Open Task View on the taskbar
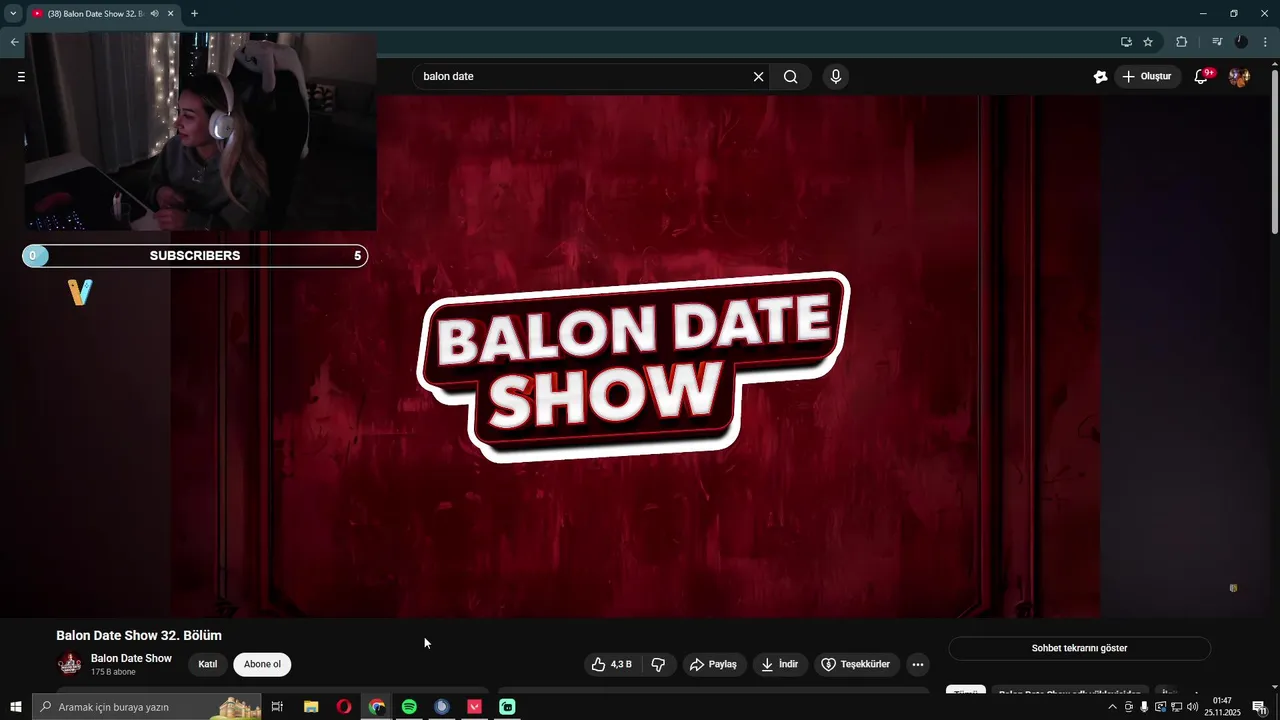 [277, 707]
